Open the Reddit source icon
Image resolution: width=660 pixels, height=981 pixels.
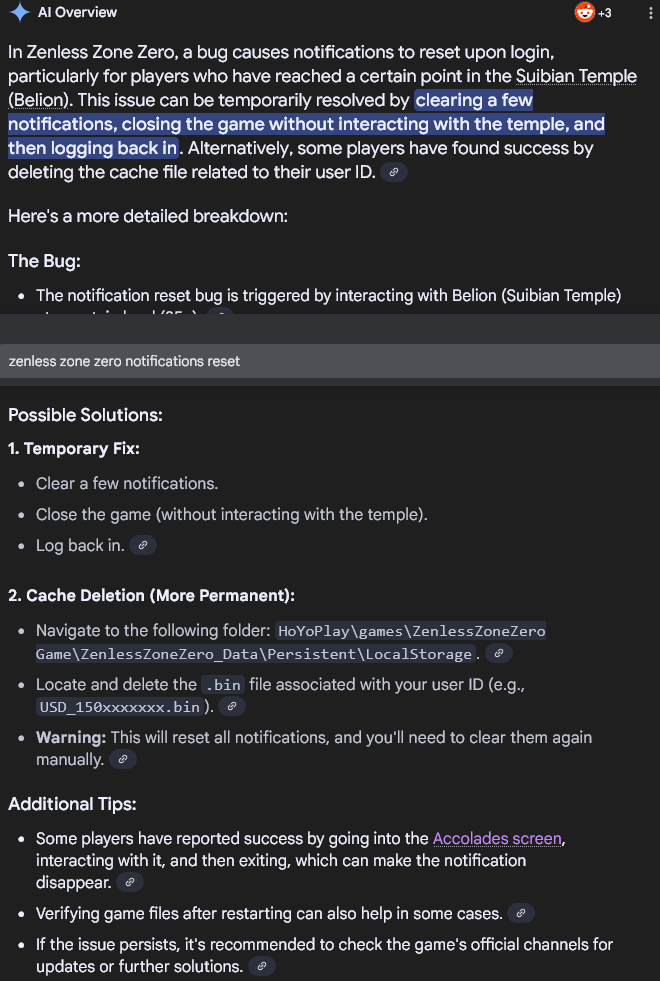(584, 13)
